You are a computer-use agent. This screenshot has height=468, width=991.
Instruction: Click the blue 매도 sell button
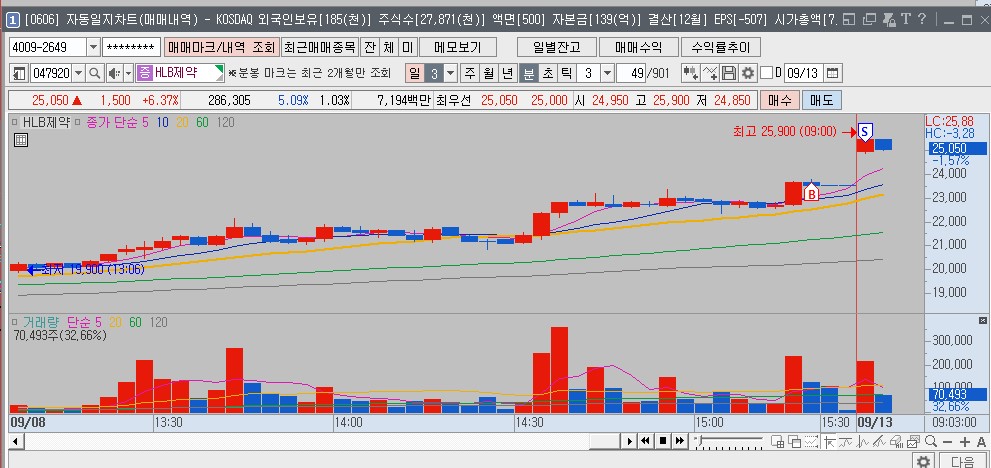[821, 100]
